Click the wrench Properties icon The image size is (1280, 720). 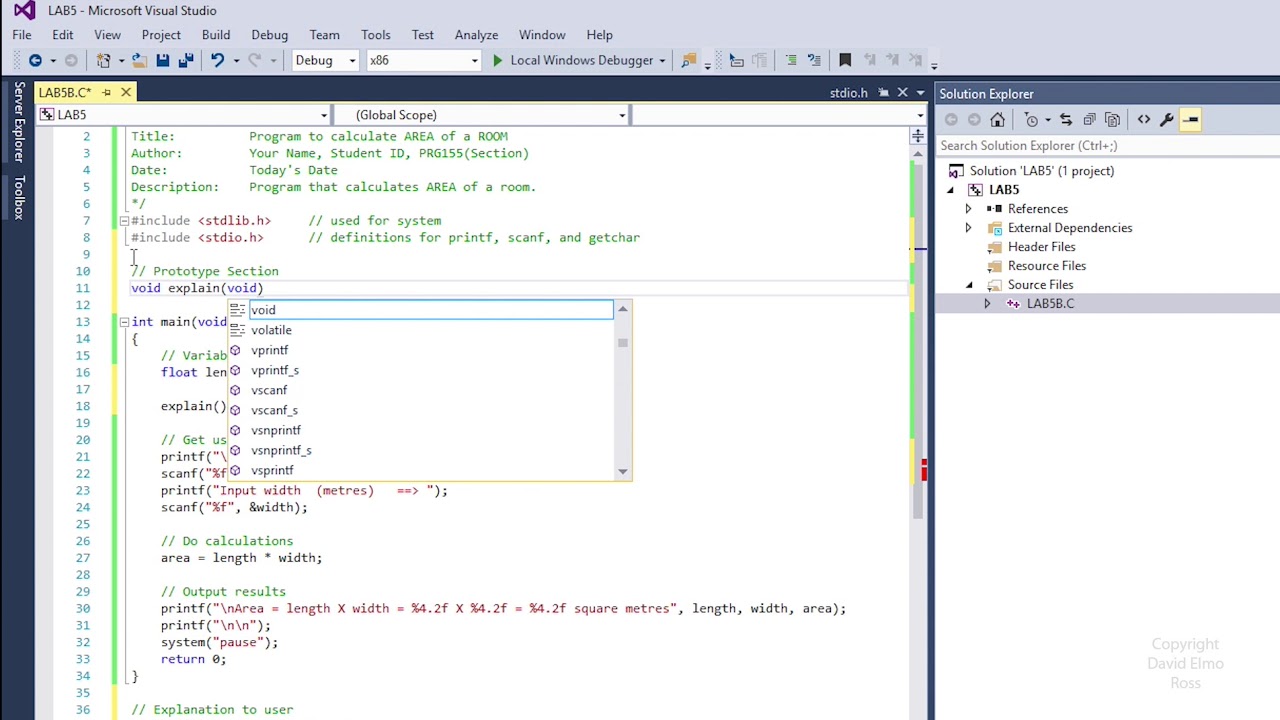tap(1166, 119)
